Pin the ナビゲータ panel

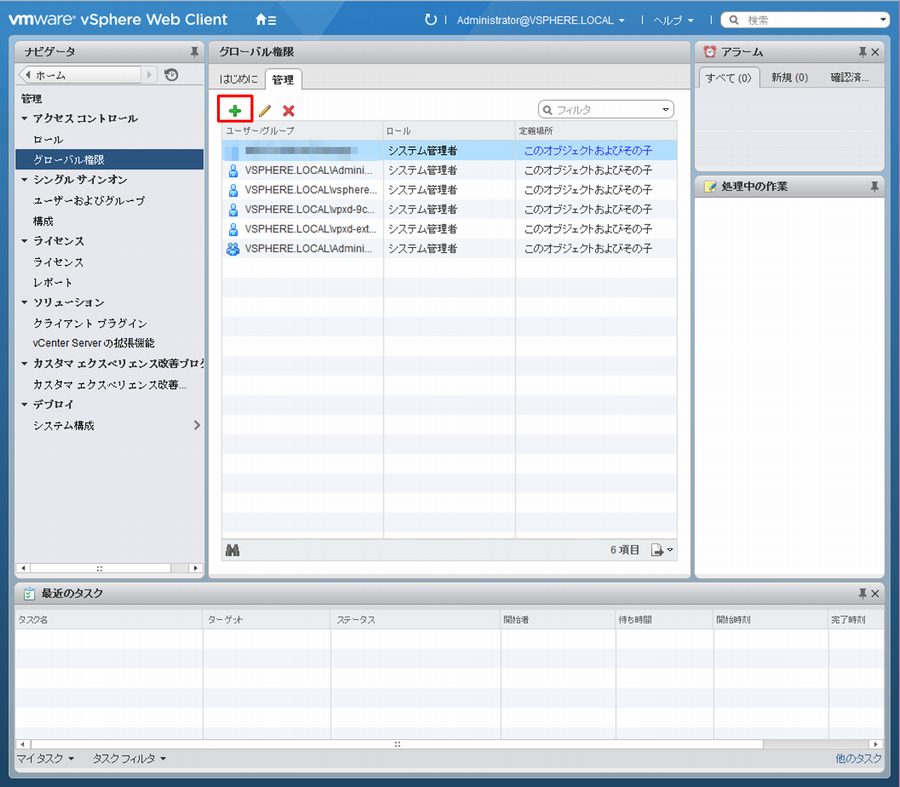194,52
